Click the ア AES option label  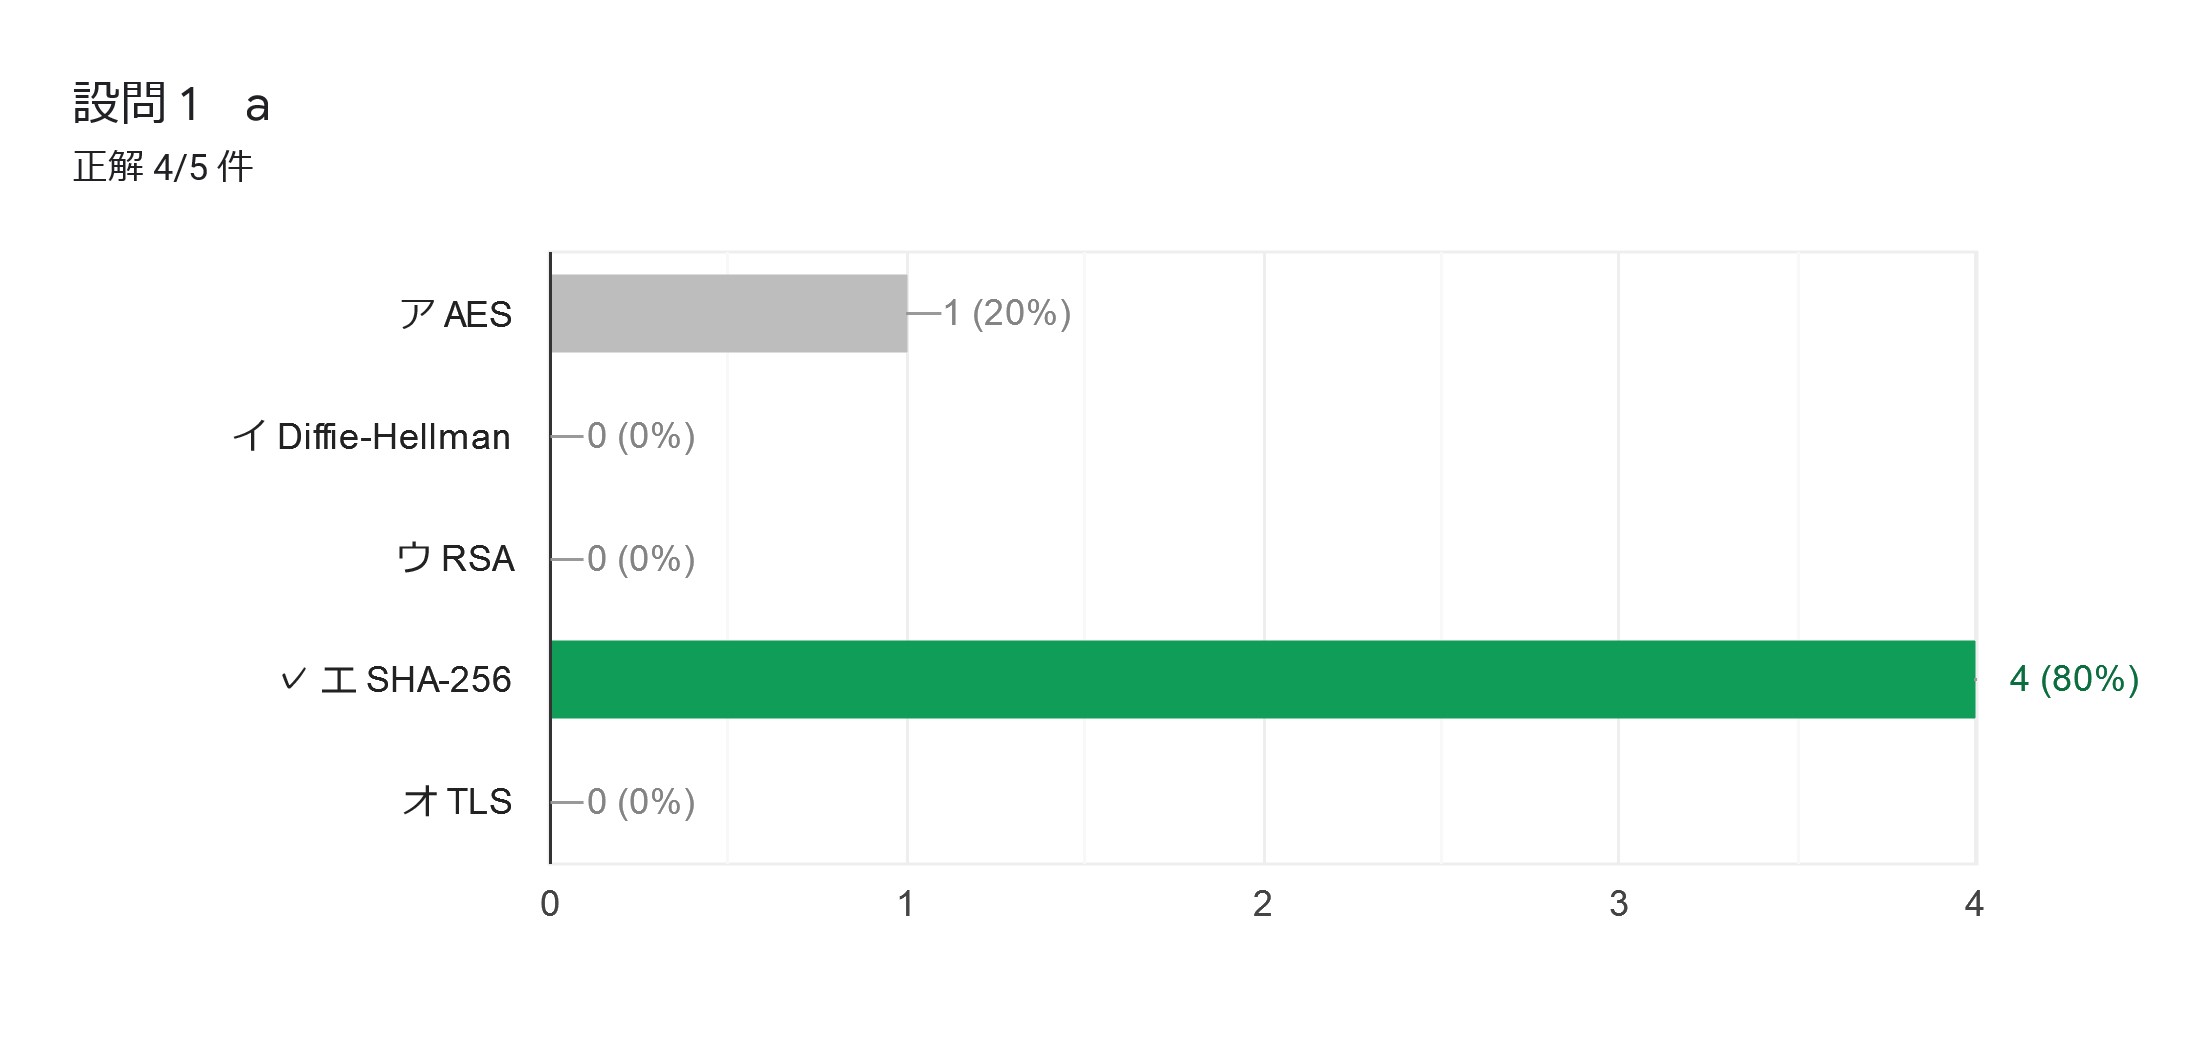pyautogui.click(x=456, y=314)
